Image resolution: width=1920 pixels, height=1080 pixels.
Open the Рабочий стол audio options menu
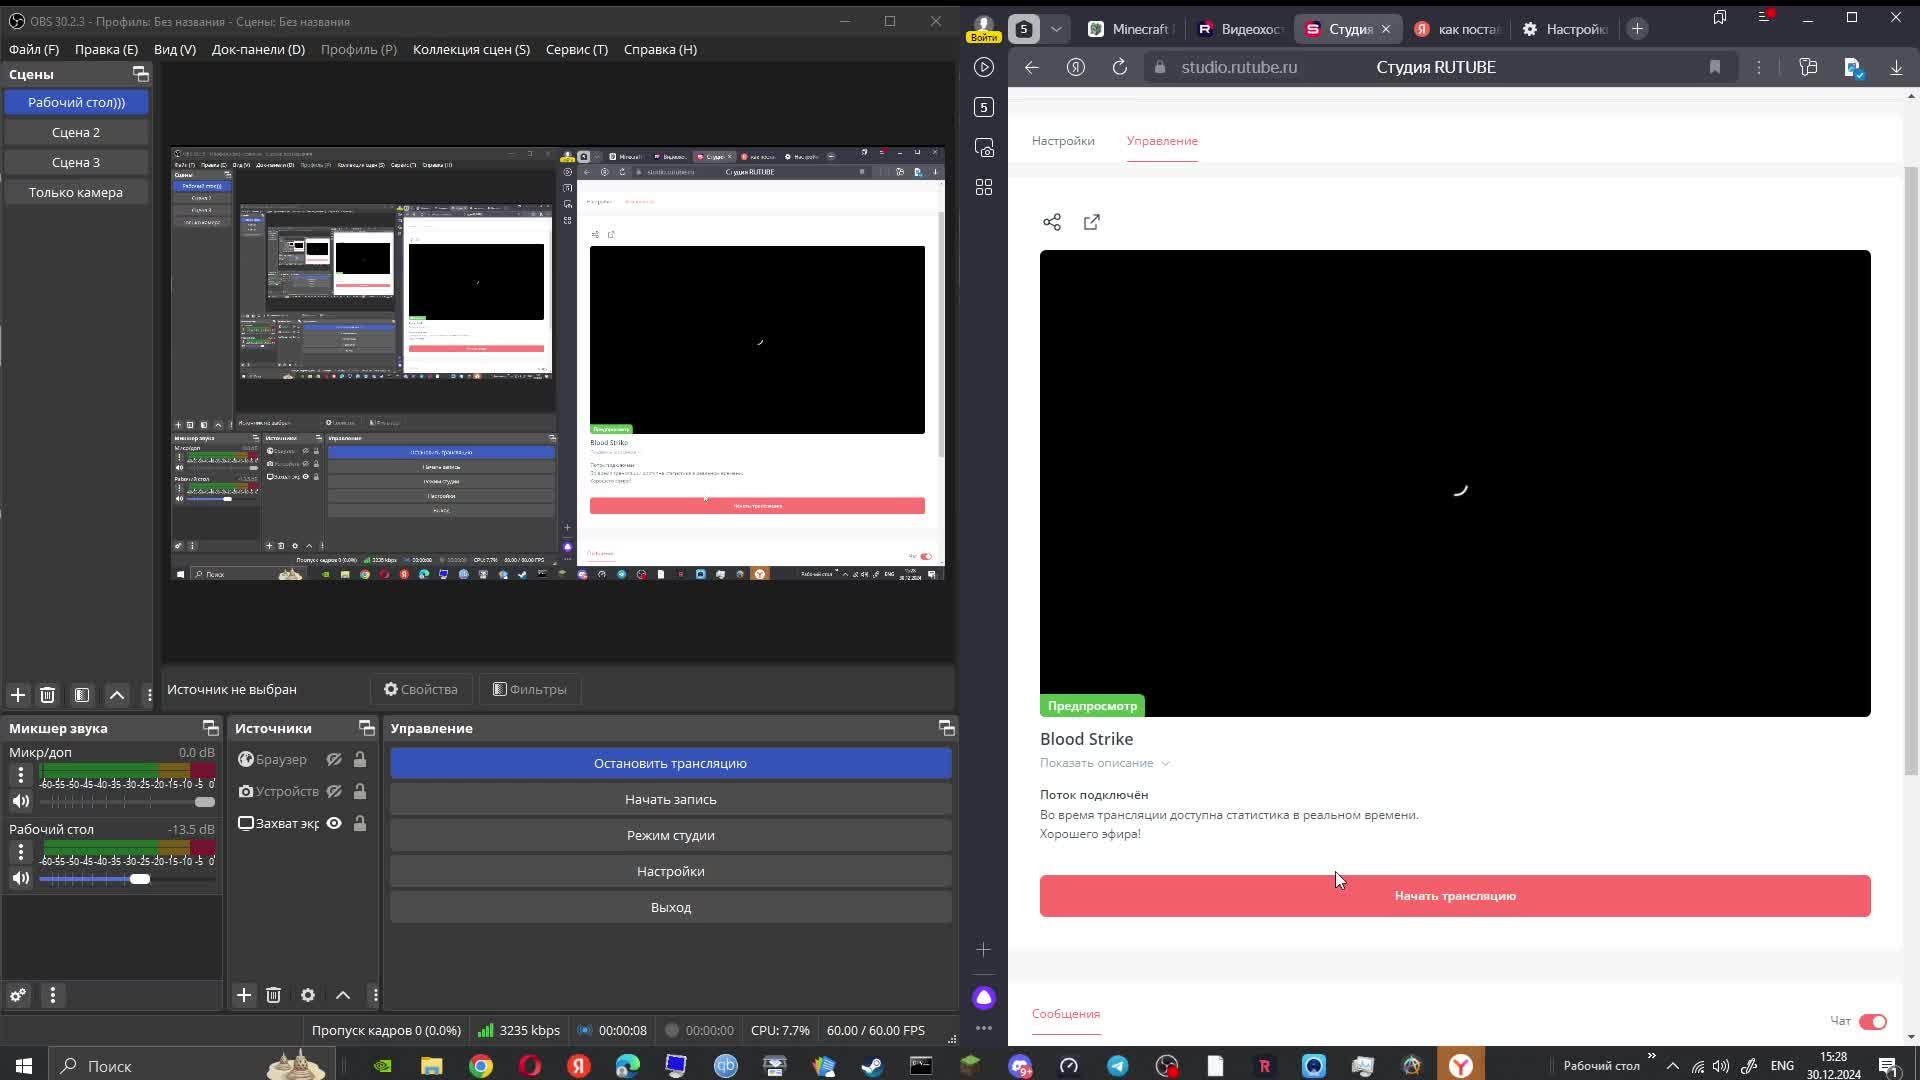(x=20, y=851)
